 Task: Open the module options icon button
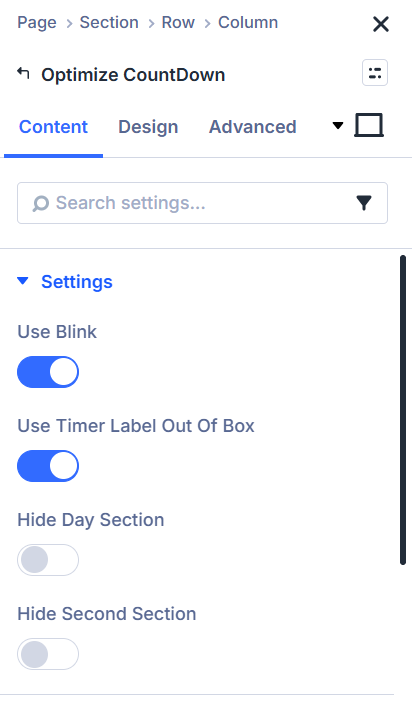click(374, 72)
